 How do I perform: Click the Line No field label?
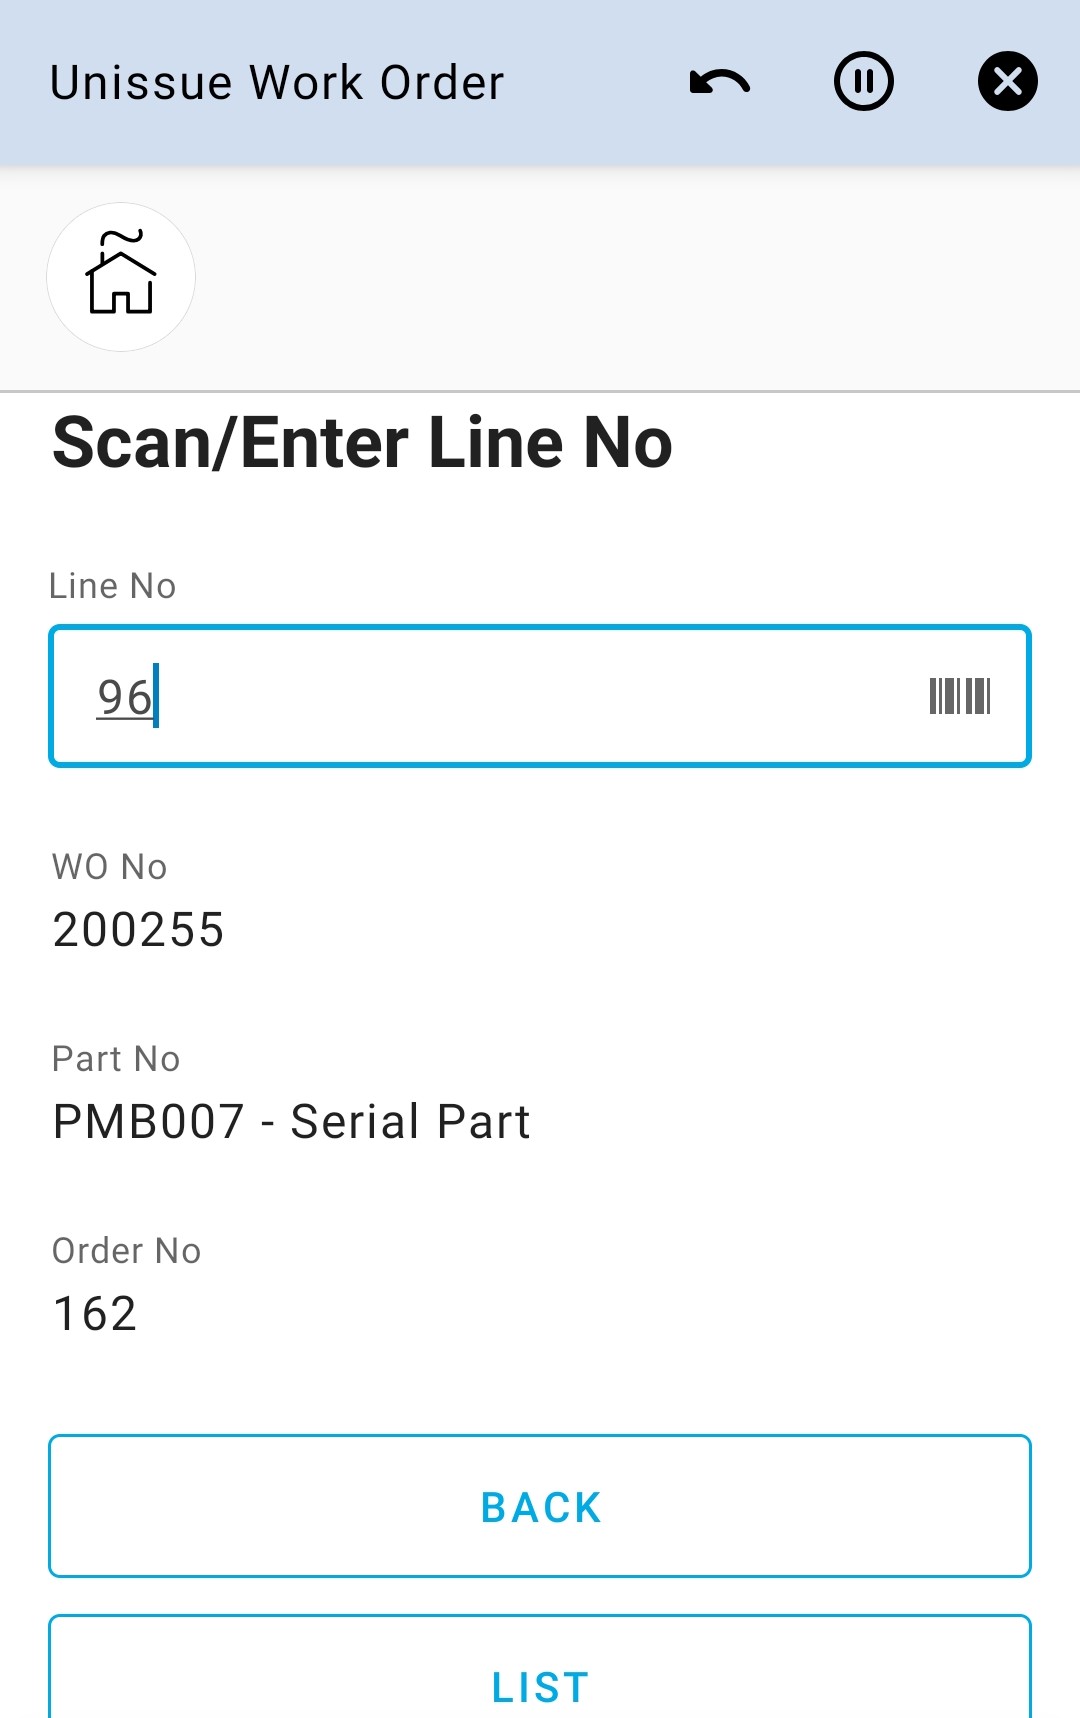pyautogui.click(x=113, y=586)
